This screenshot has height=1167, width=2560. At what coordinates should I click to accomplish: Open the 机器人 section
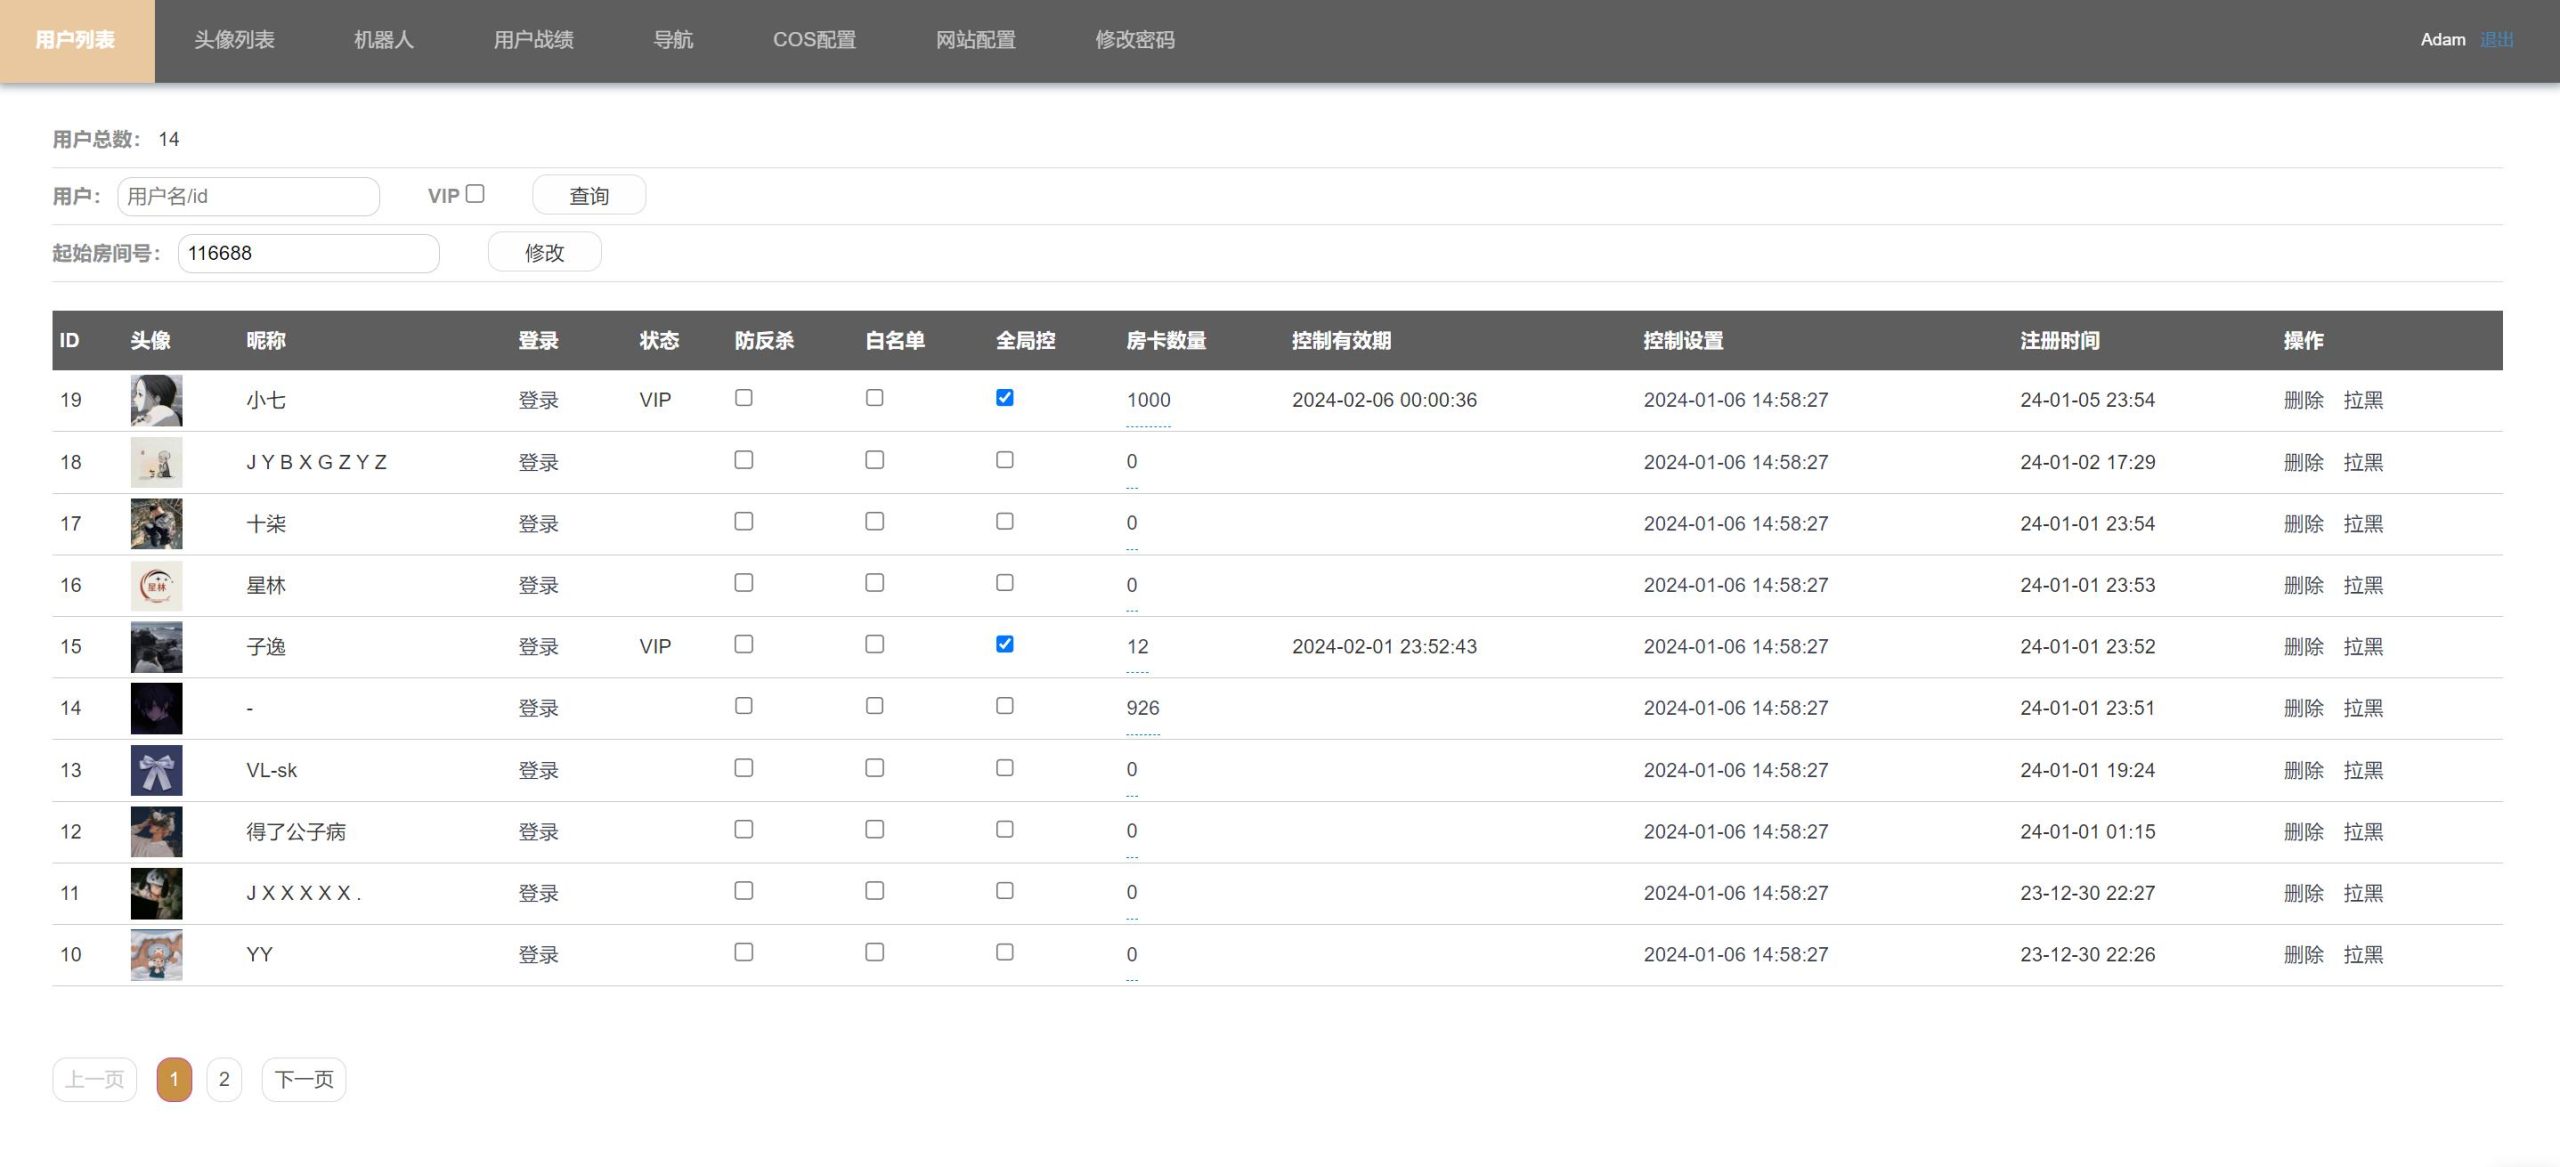coord(385,40)
